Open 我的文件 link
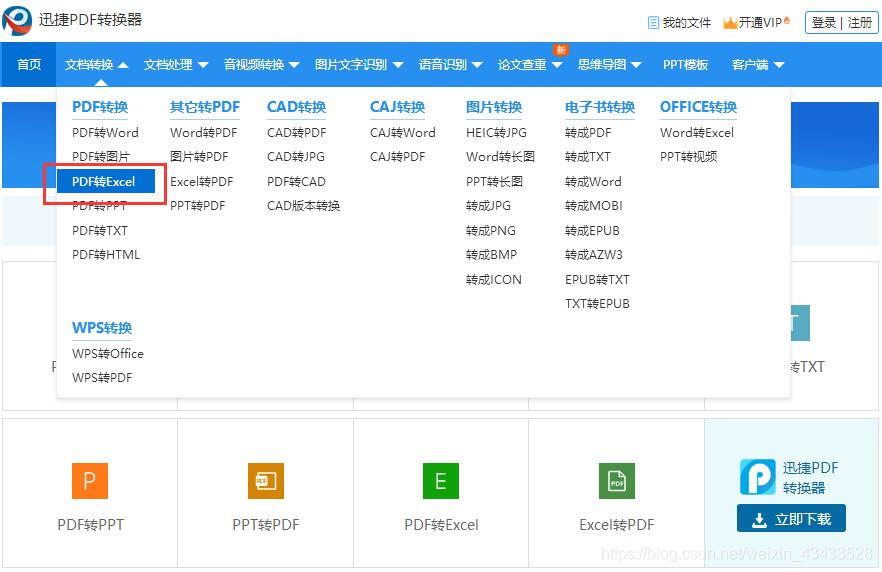 tap(686, 23)
